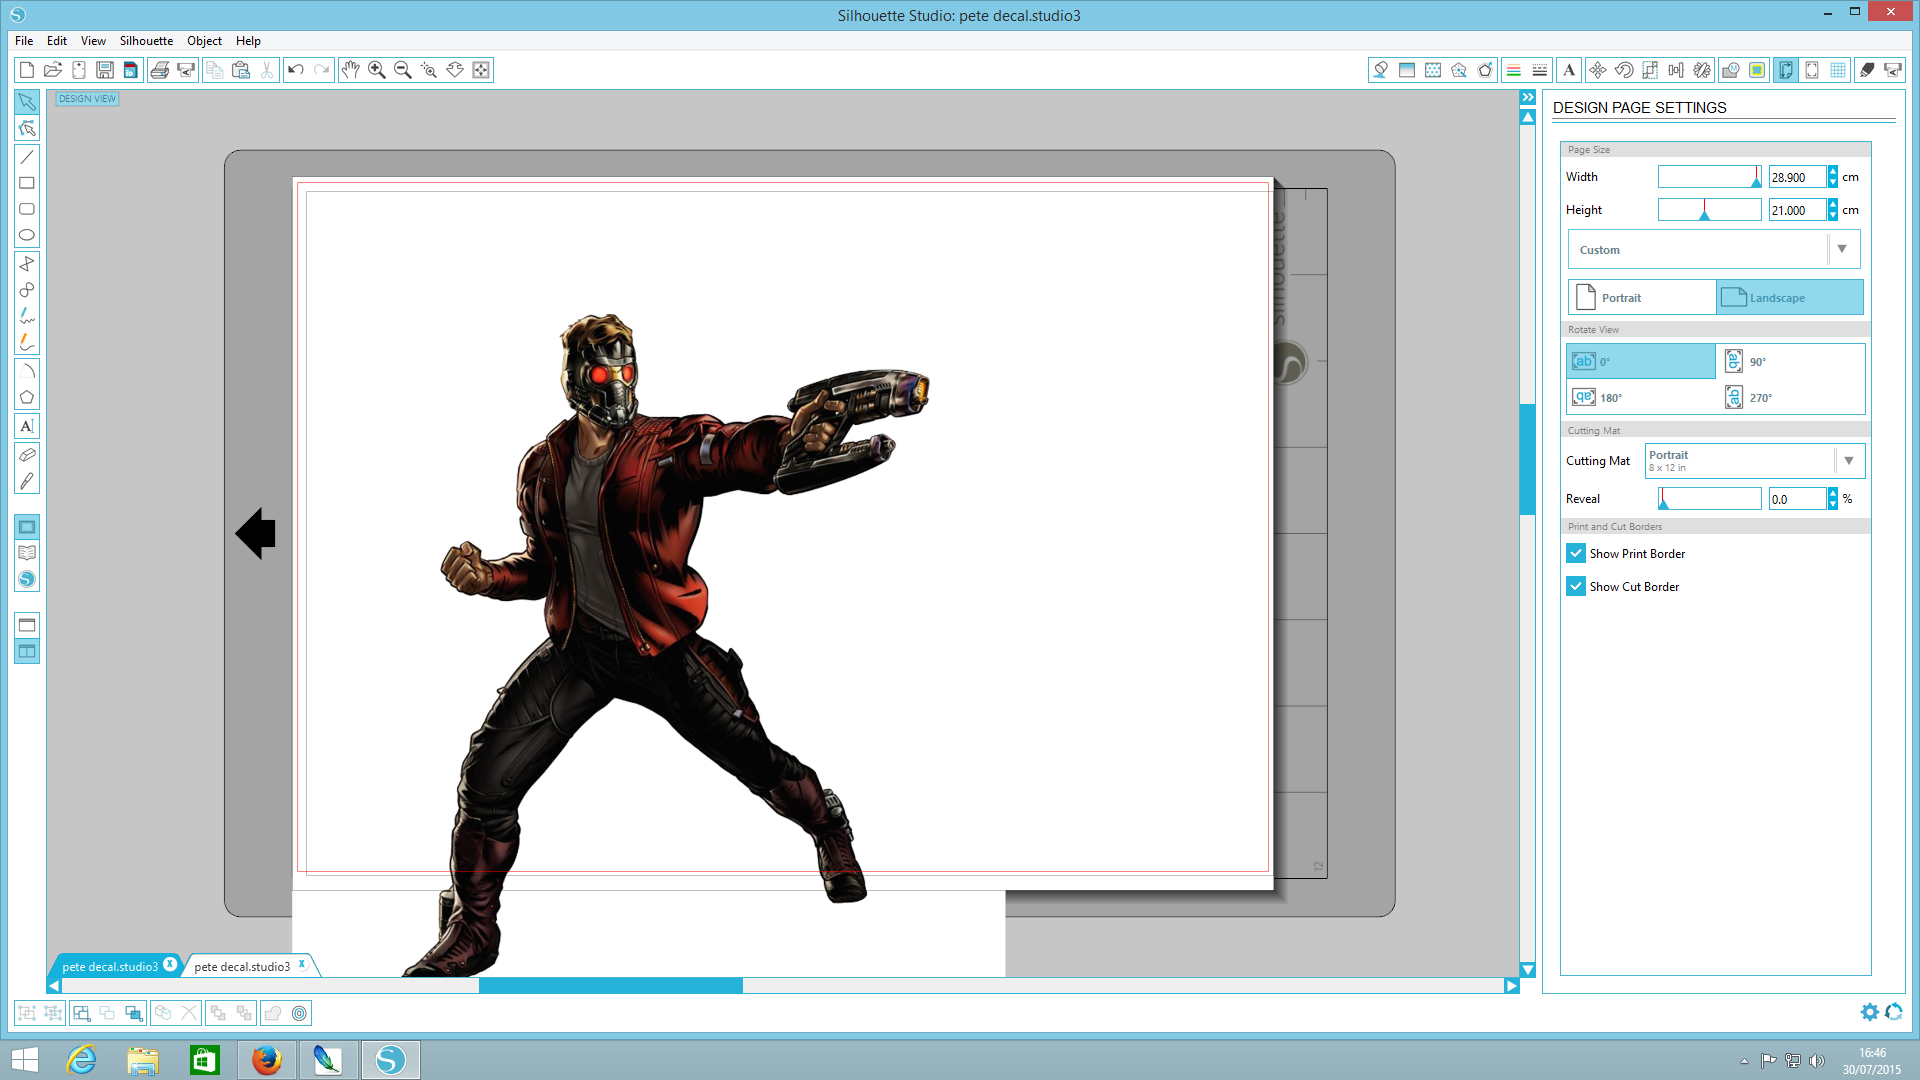Click the Reveal slider track
1920x1080 pixels.
point(1709,498)
